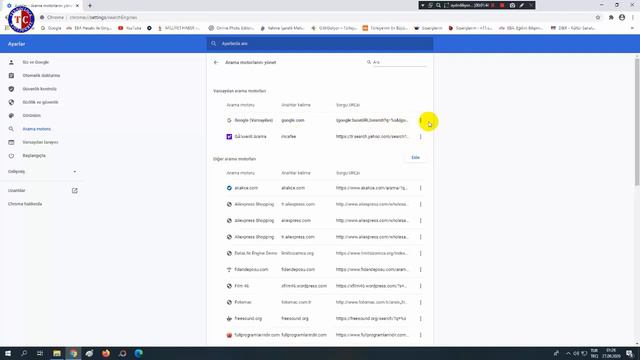Open the Google bookmark
Image resolution: width=640 pixels, height=360 pixels.
coord(51,28)
